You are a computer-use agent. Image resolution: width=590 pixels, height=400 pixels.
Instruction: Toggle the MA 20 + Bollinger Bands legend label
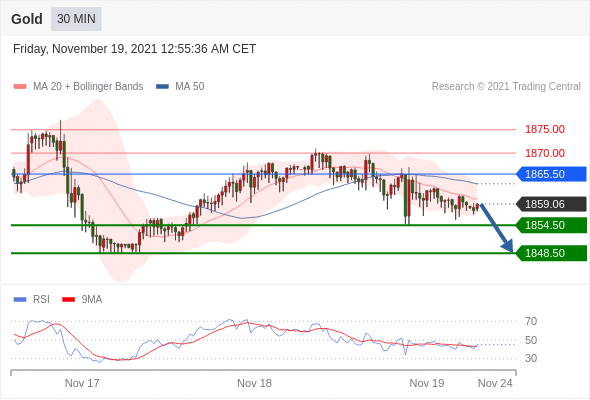pos(88,87)
